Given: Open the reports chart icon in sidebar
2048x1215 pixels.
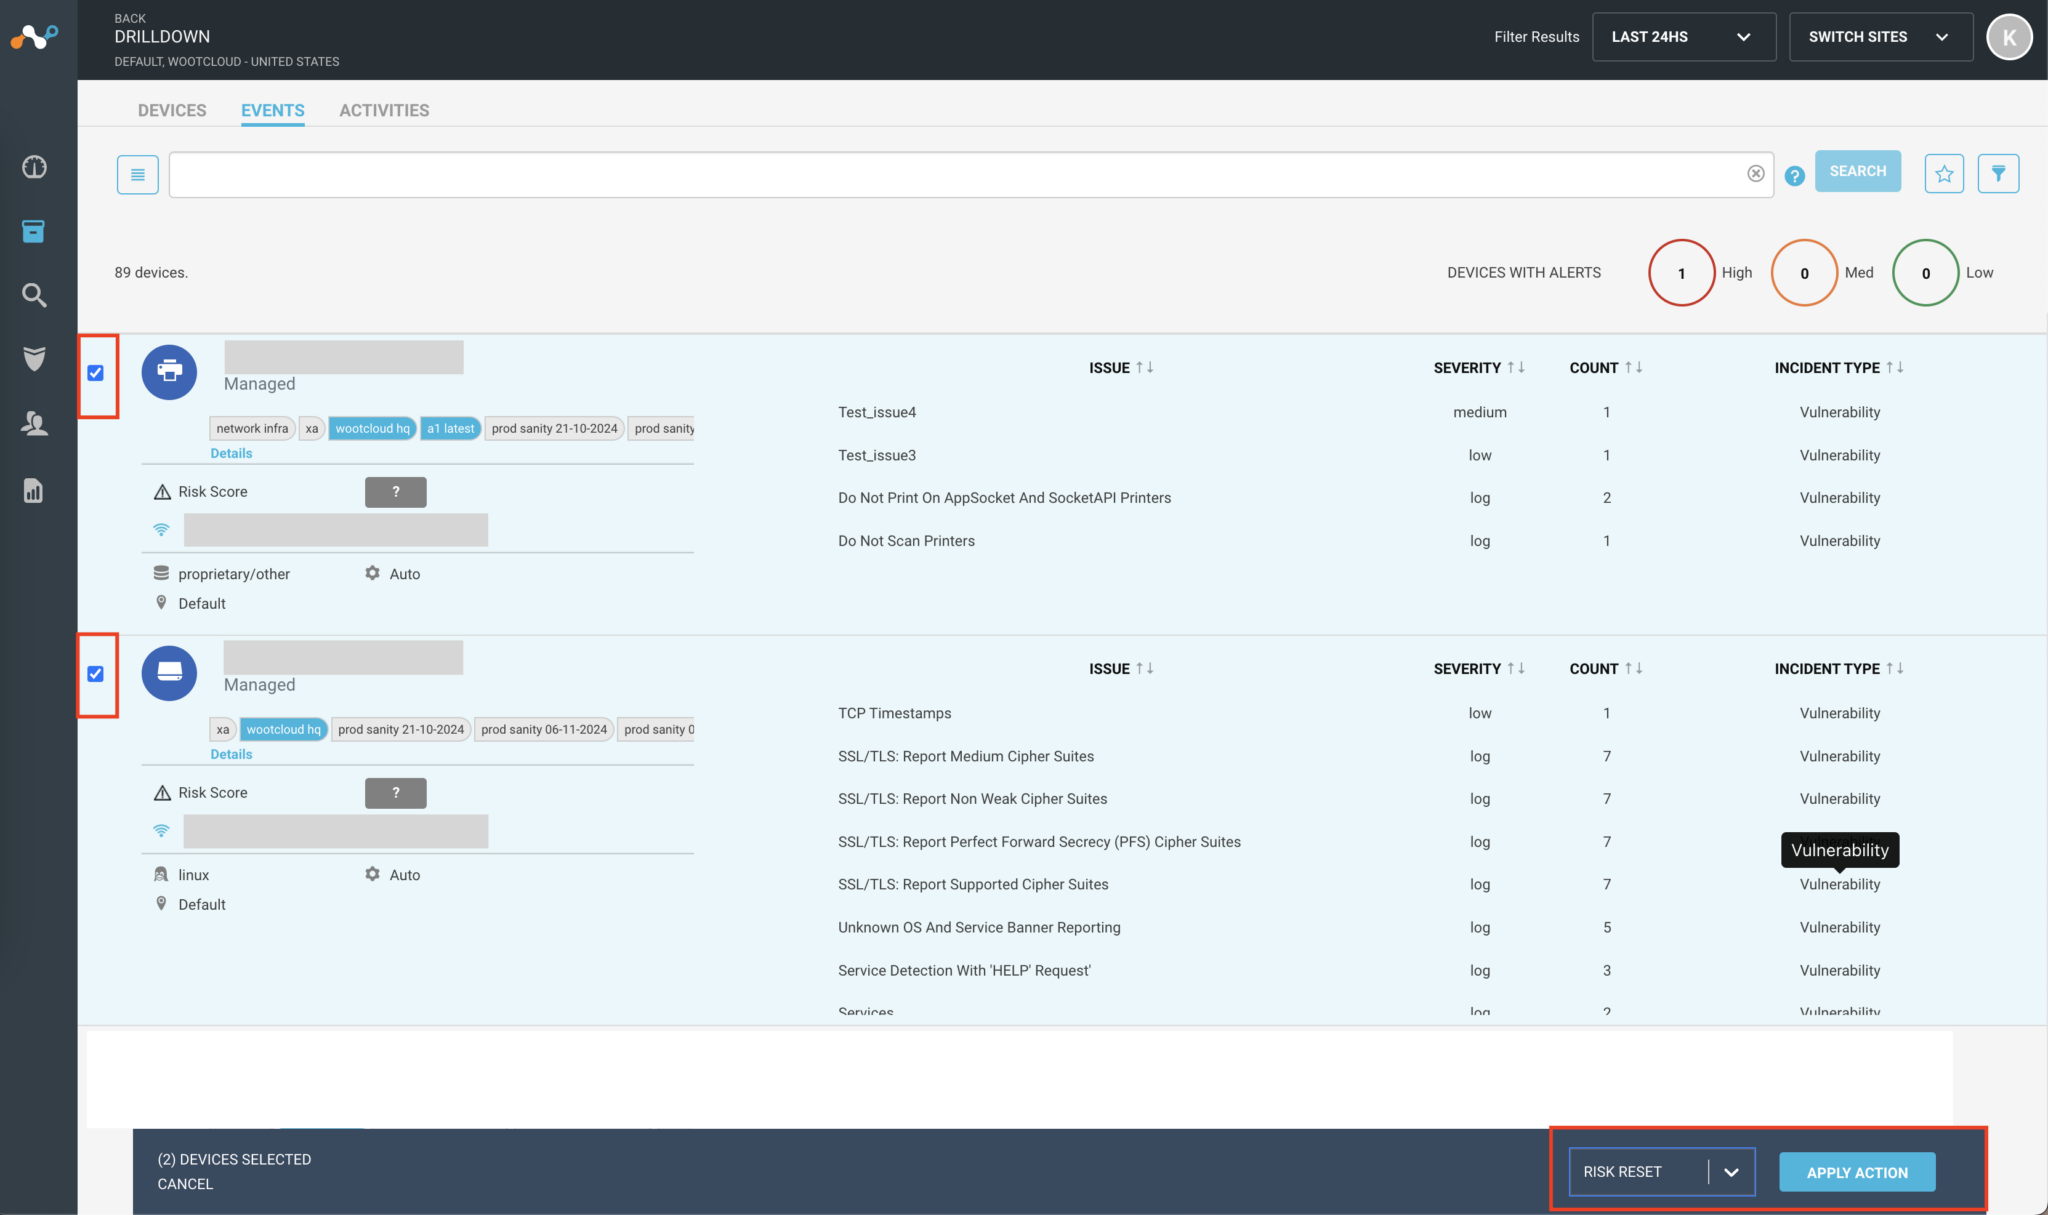Looking at the screenshot, I should [34, 490].
